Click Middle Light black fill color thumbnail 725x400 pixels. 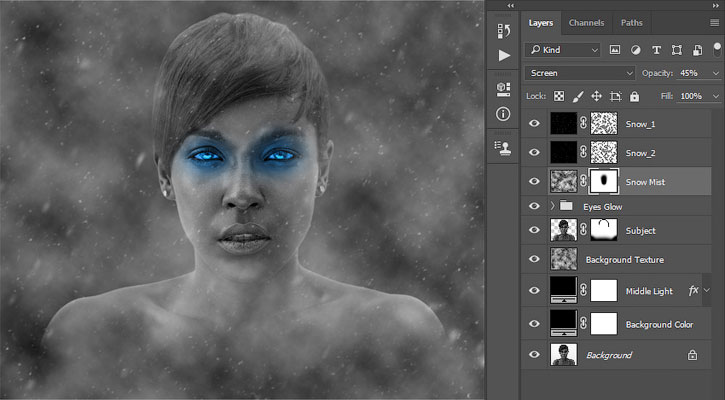tap(564, 290)
